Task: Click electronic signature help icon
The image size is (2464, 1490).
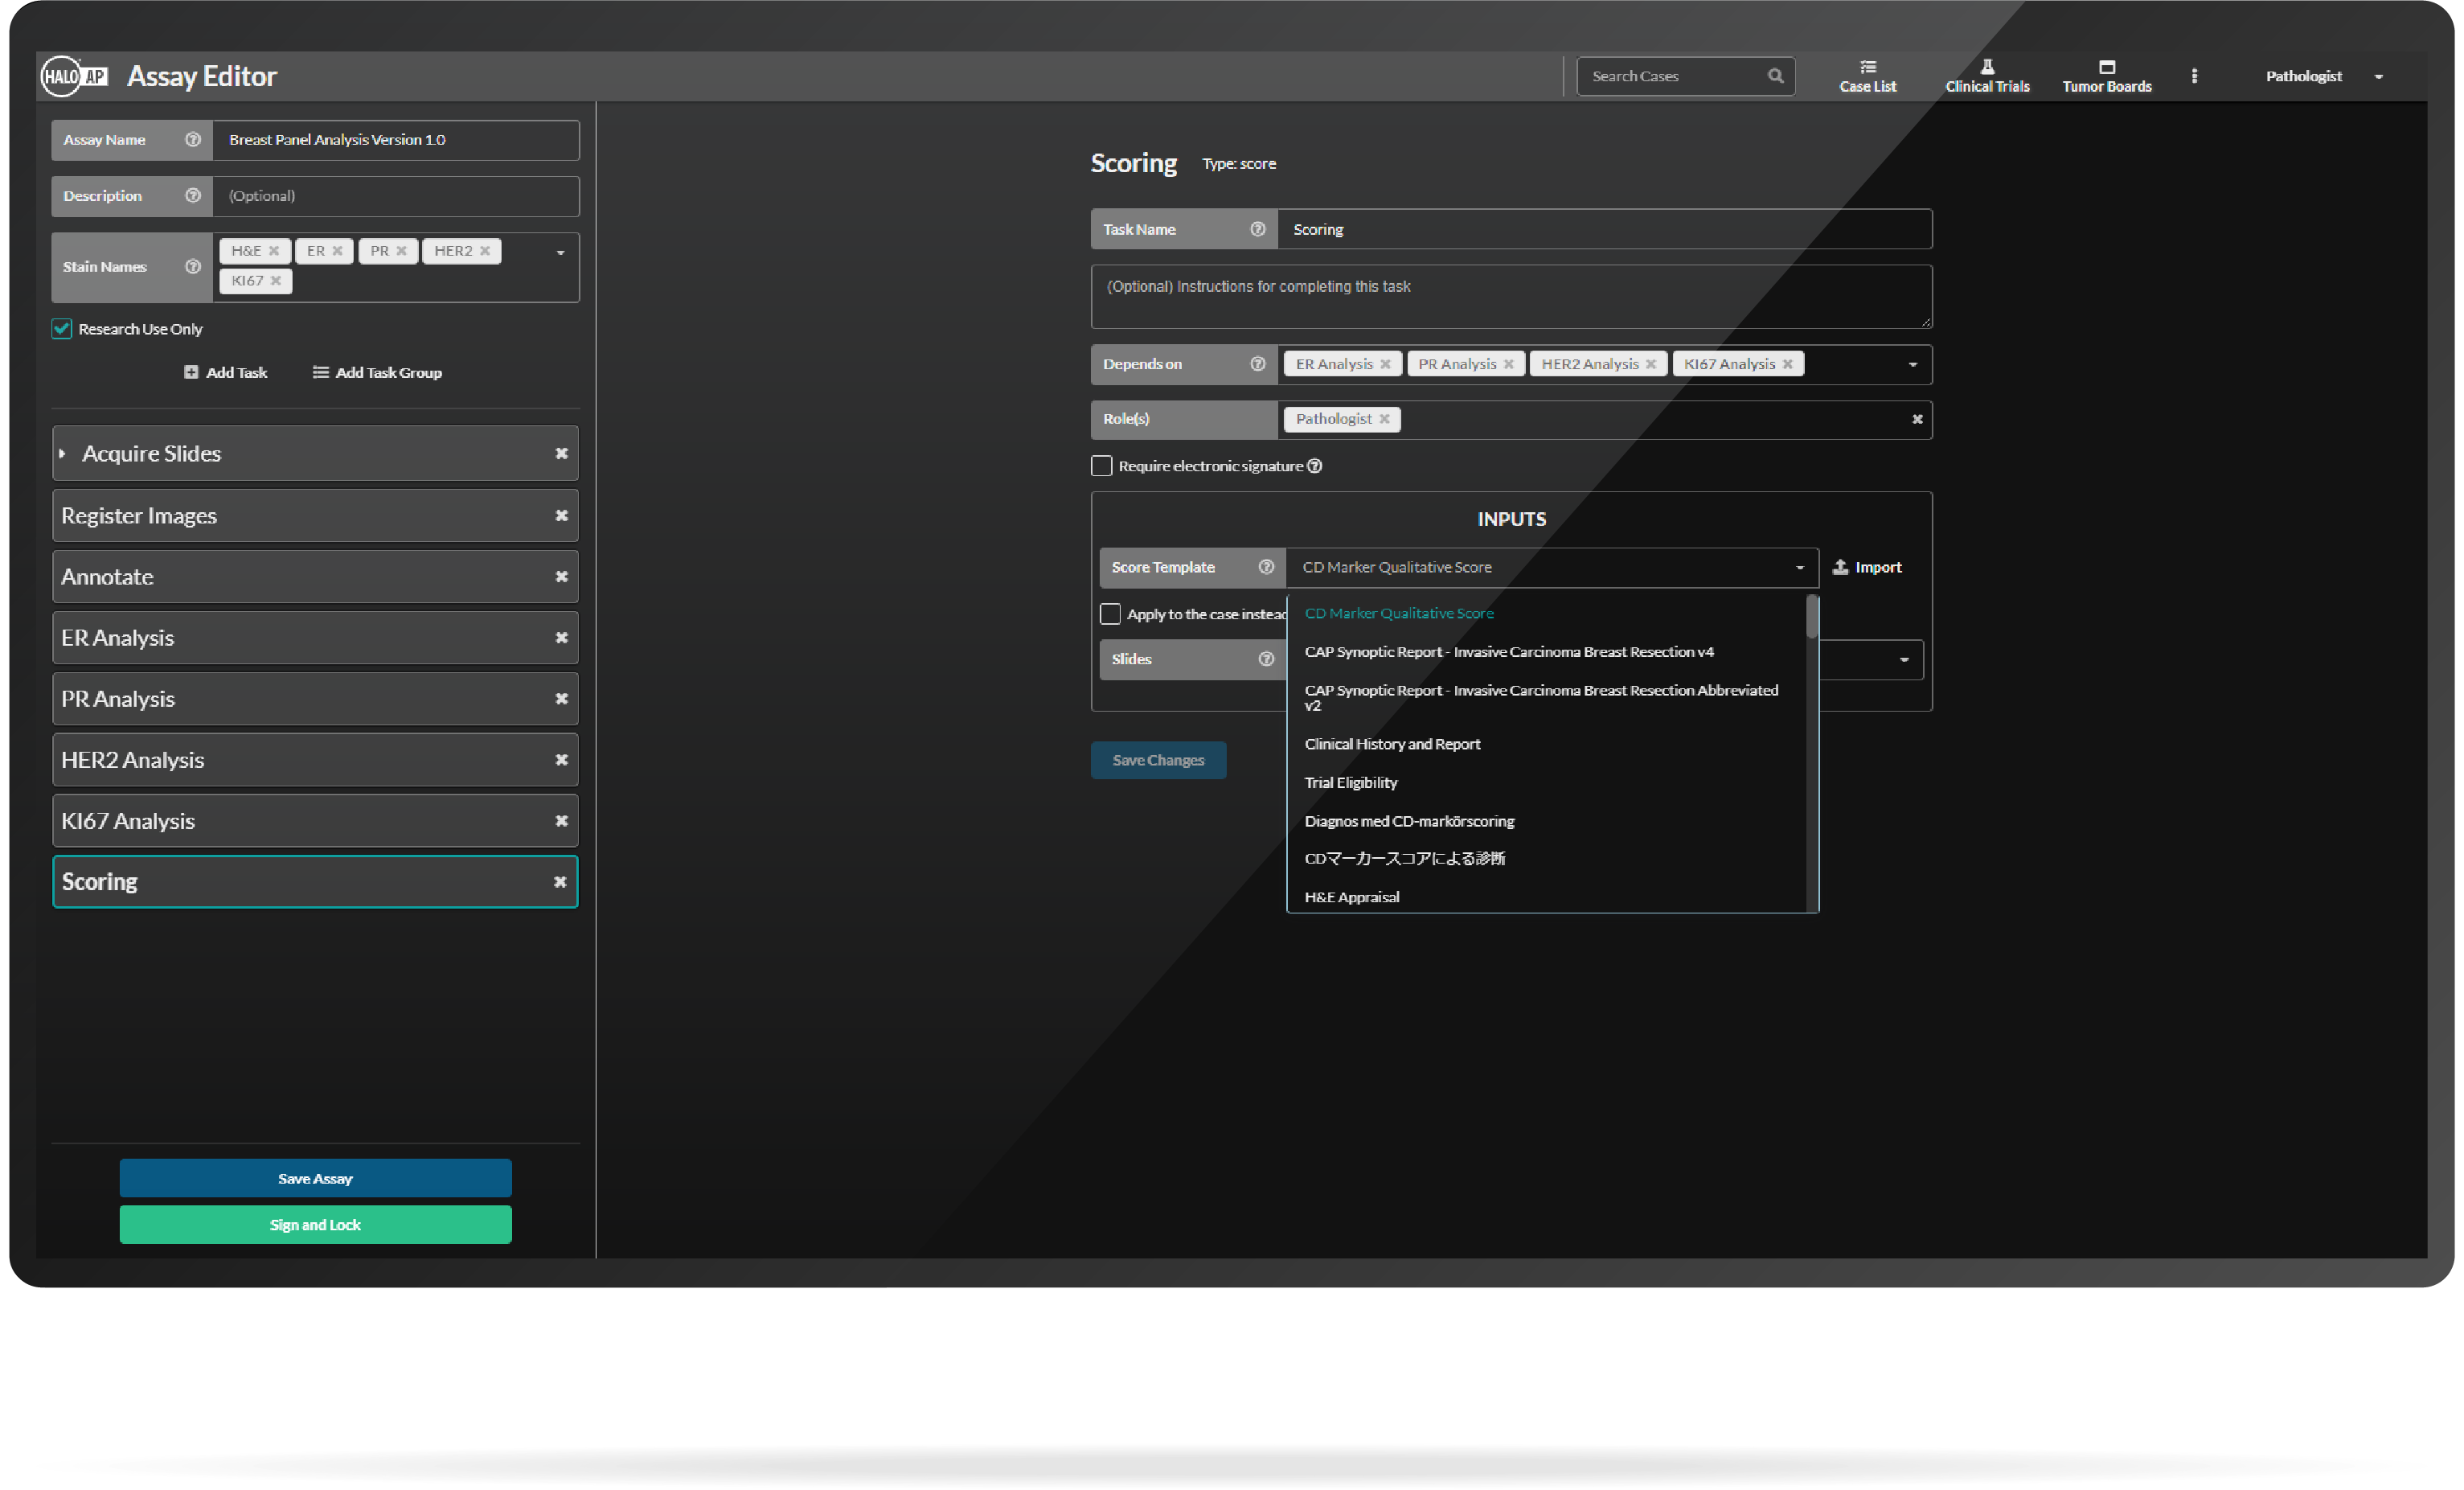Action: pyautogui.click(x=1314, y=466)
